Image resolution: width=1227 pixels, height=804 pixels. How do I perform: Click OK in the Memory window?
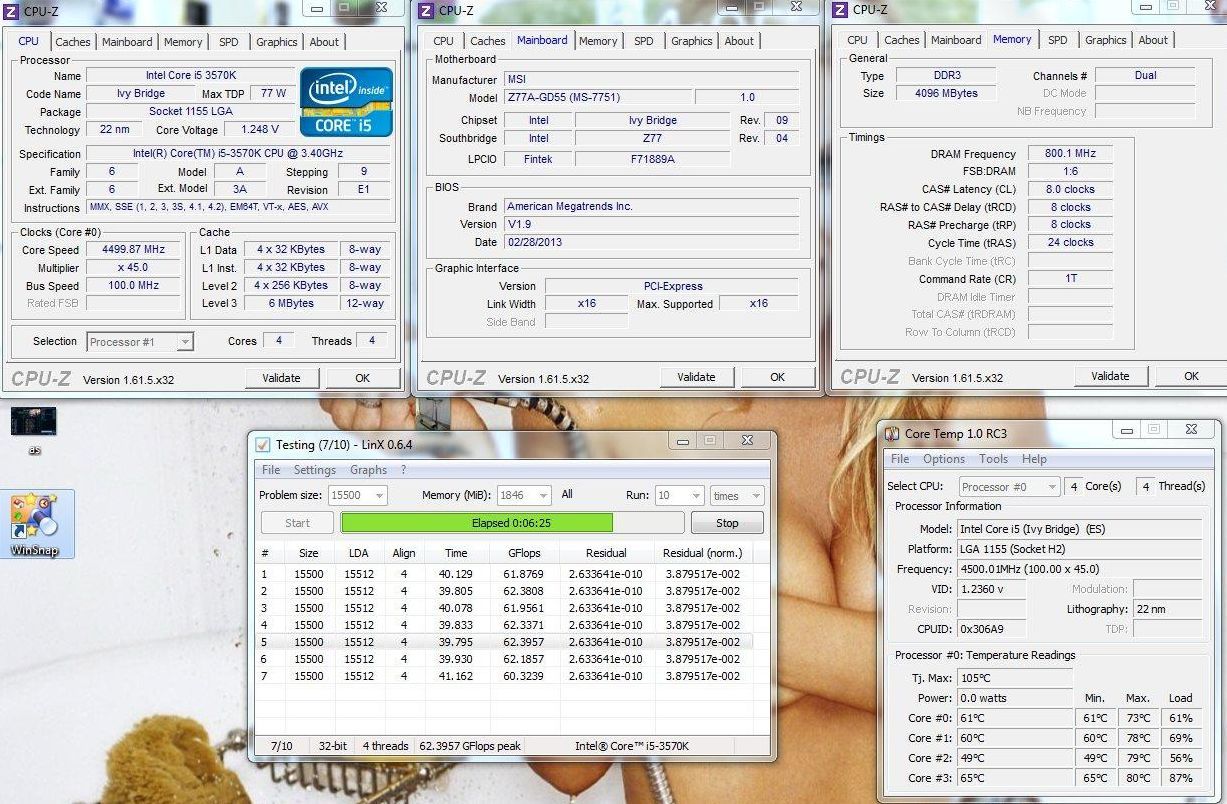point(1191,376)
